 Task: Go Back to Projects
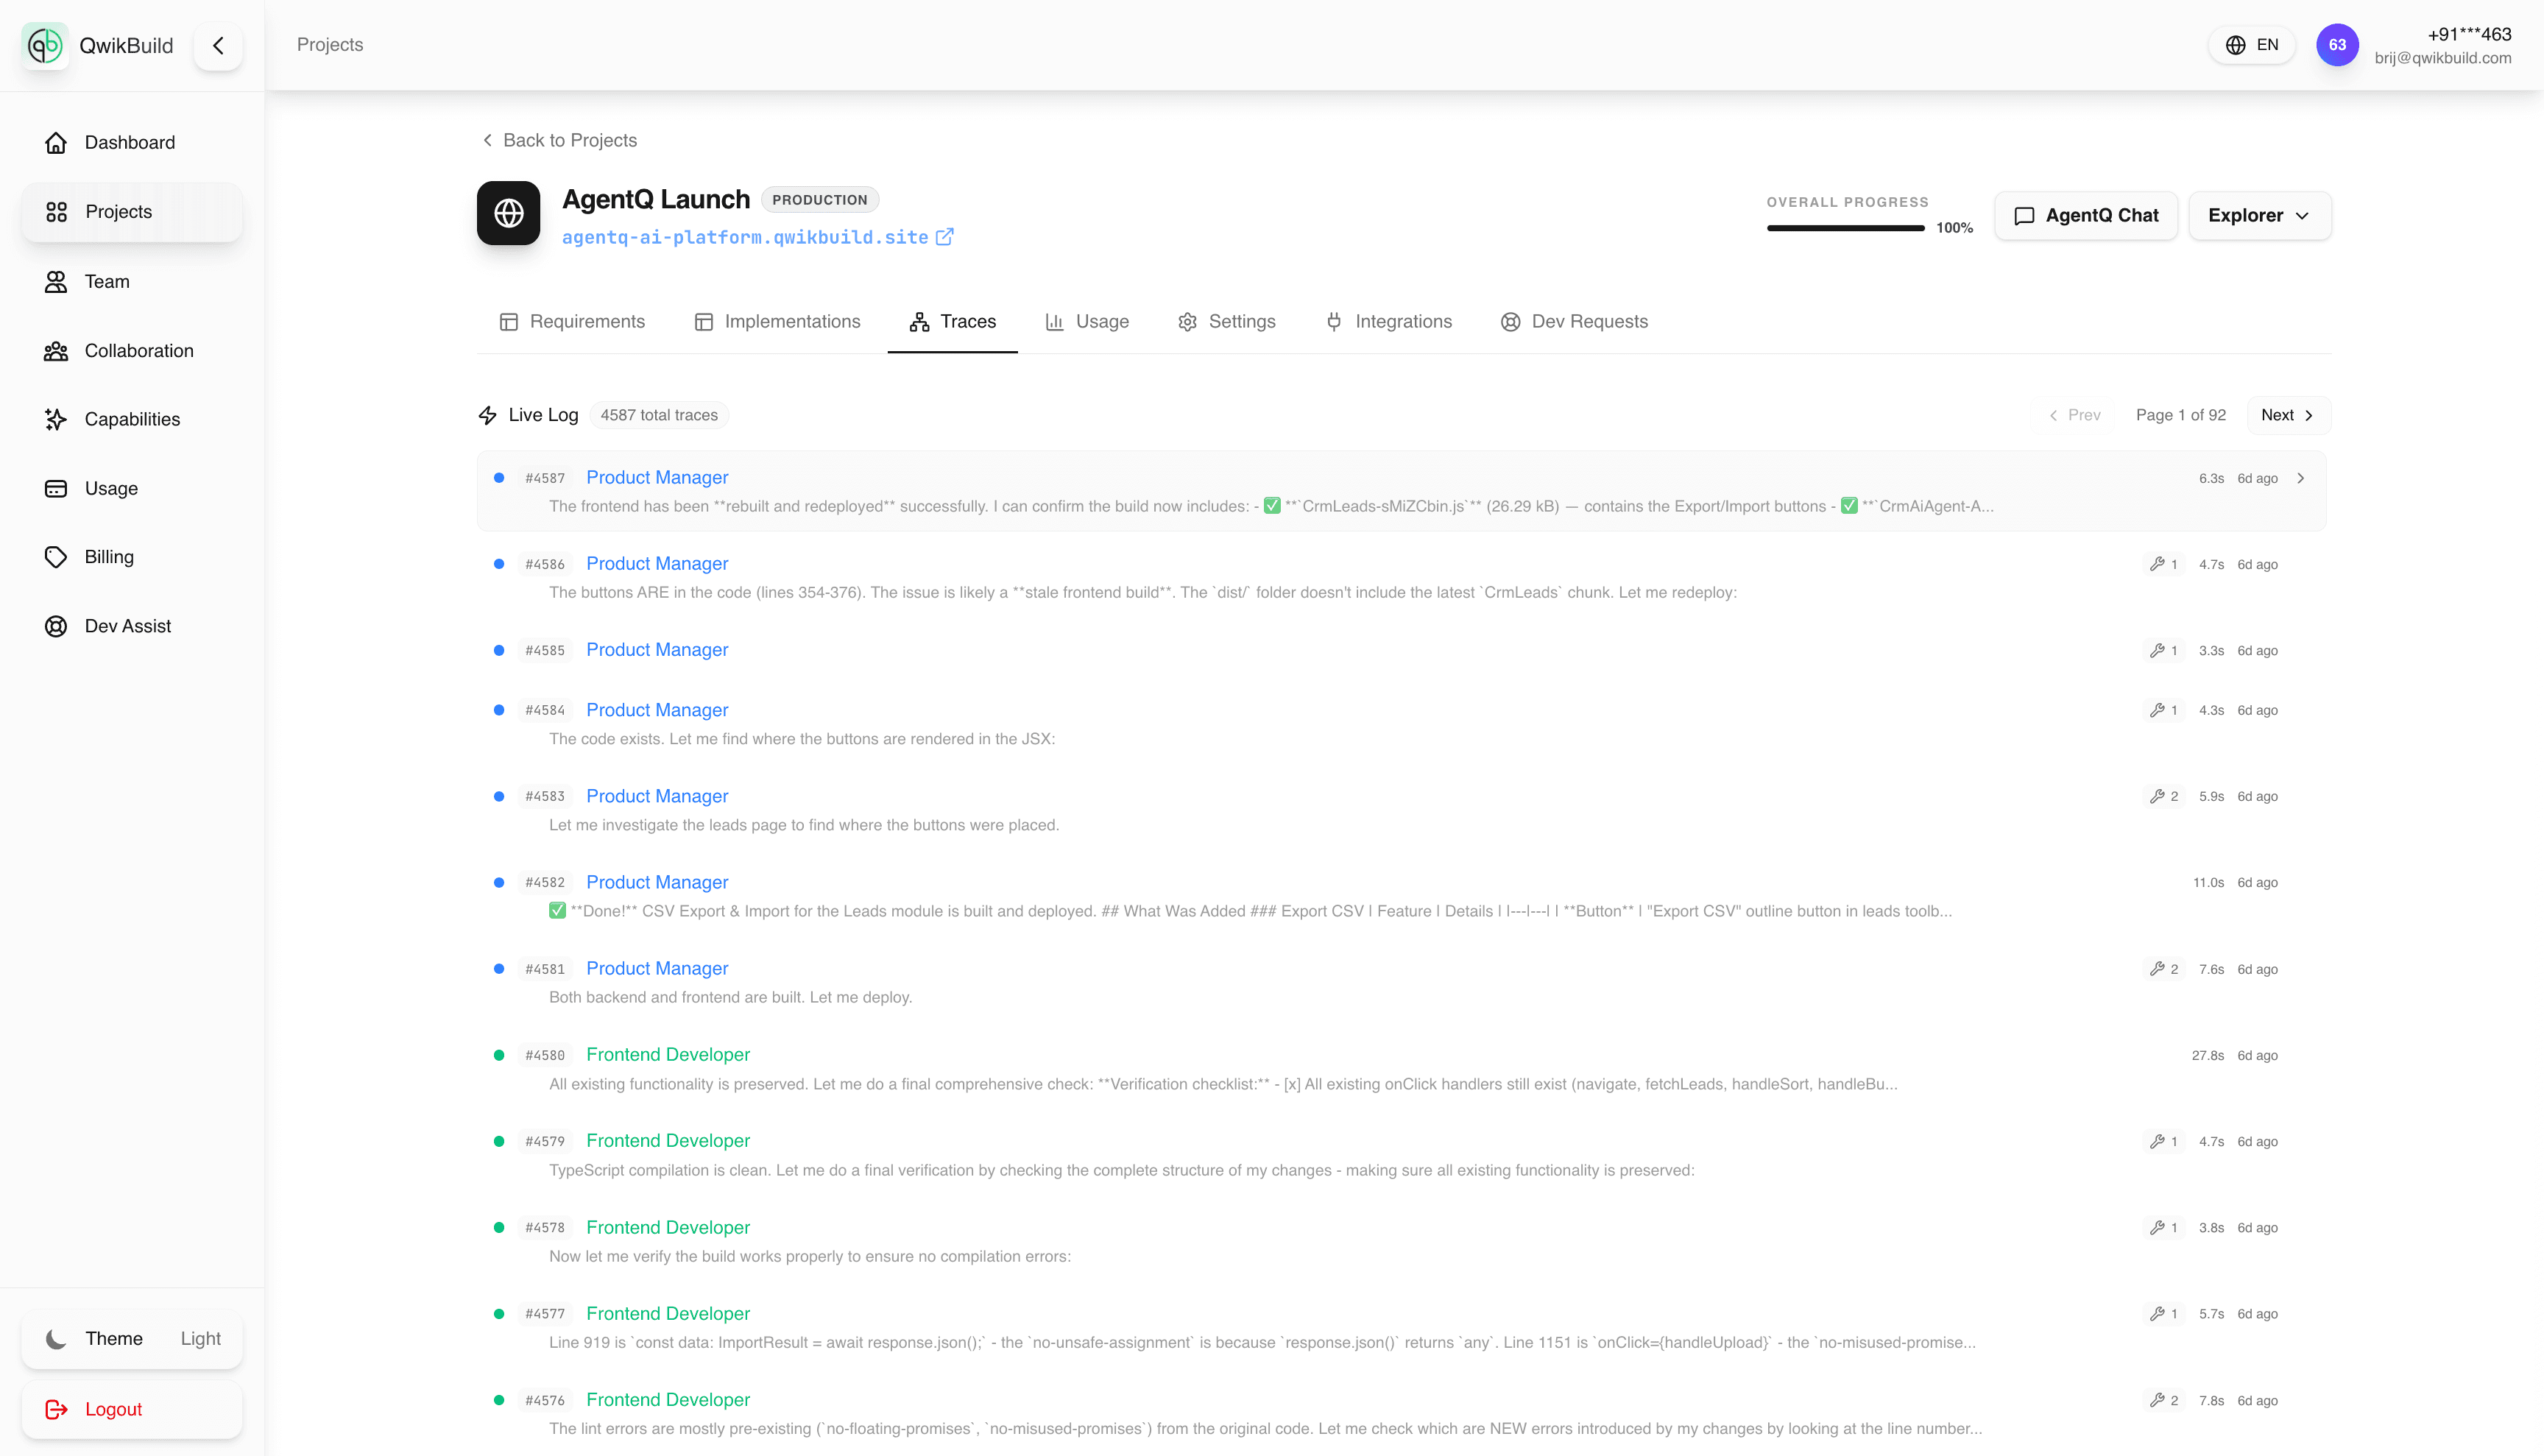coord(559,140)
